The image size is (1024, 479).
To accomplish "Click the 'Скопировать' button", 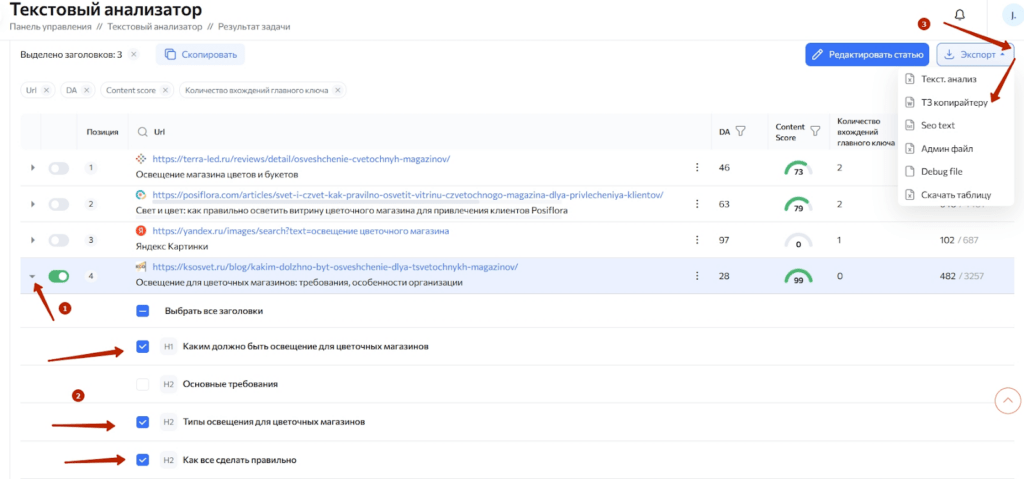I will pos(200,54).
